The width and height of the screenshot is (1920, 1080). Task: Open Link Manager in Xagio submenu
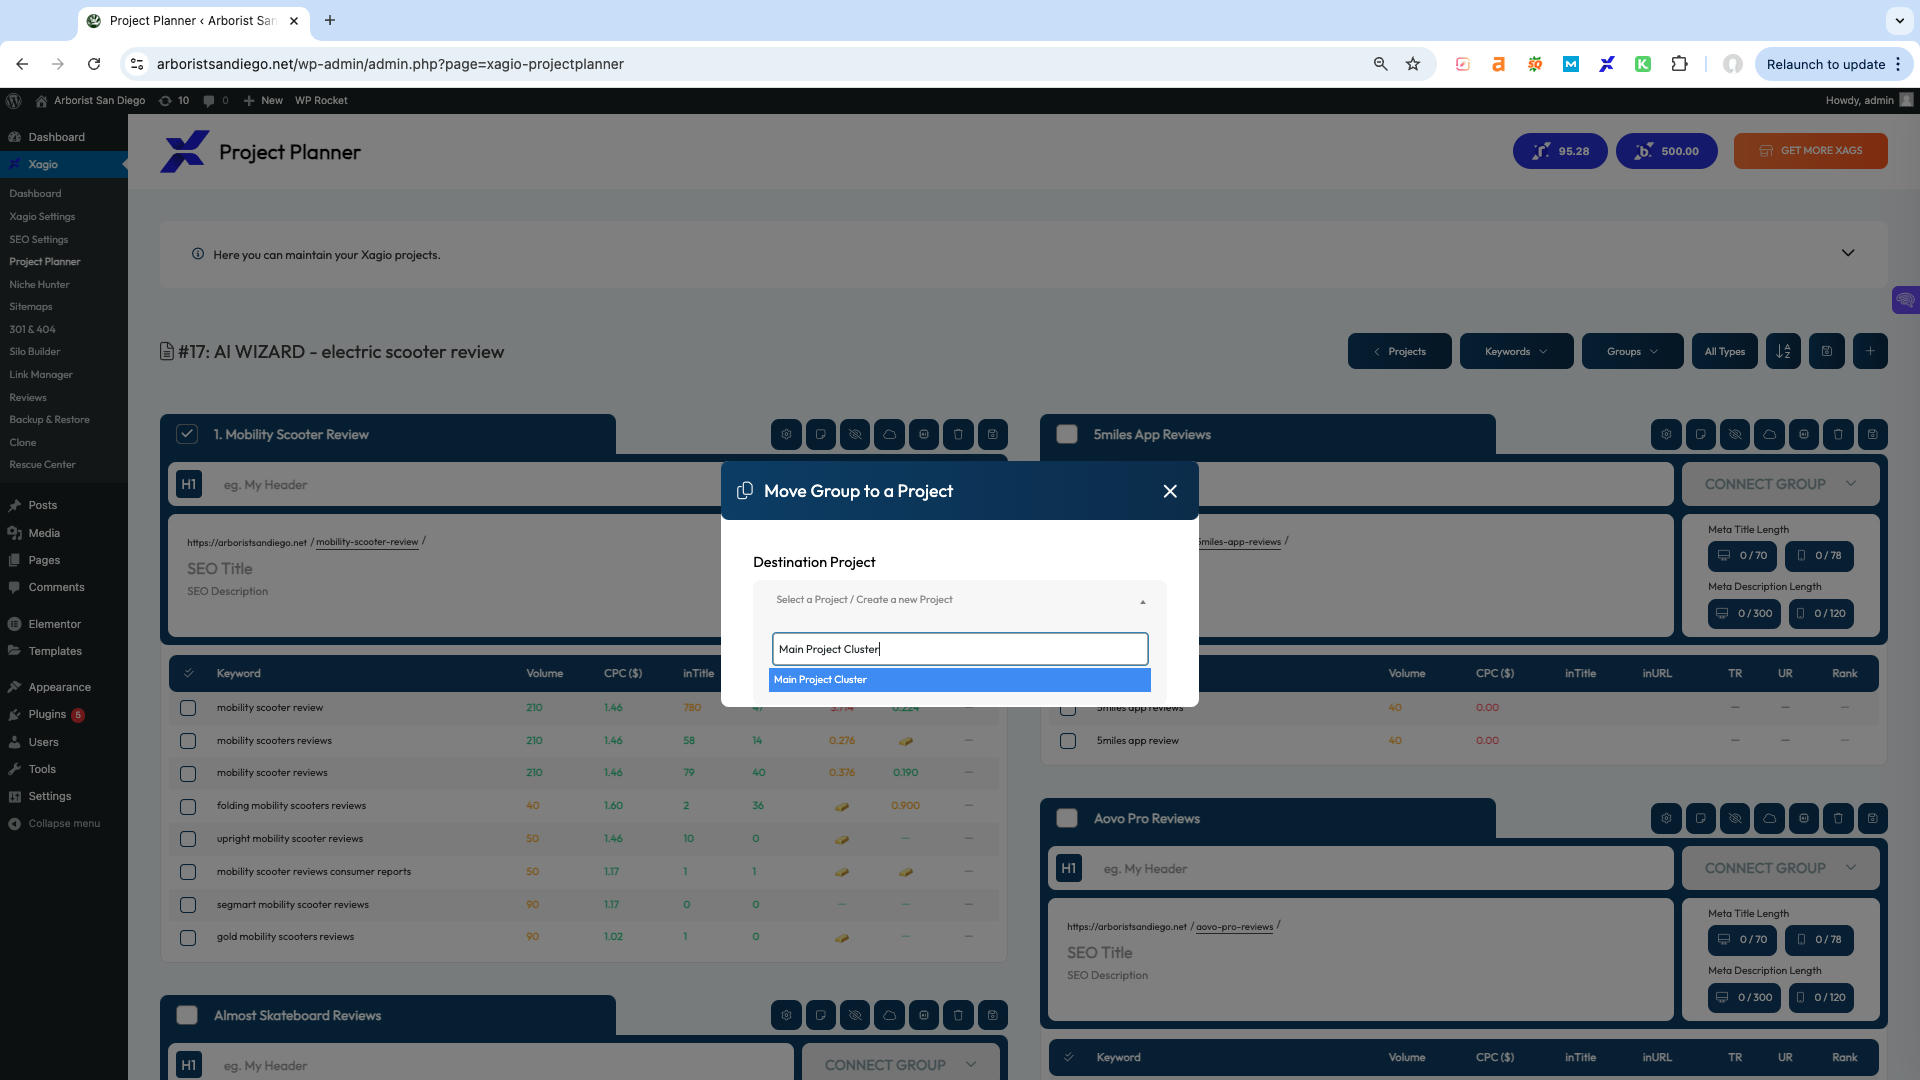(41, 375)
